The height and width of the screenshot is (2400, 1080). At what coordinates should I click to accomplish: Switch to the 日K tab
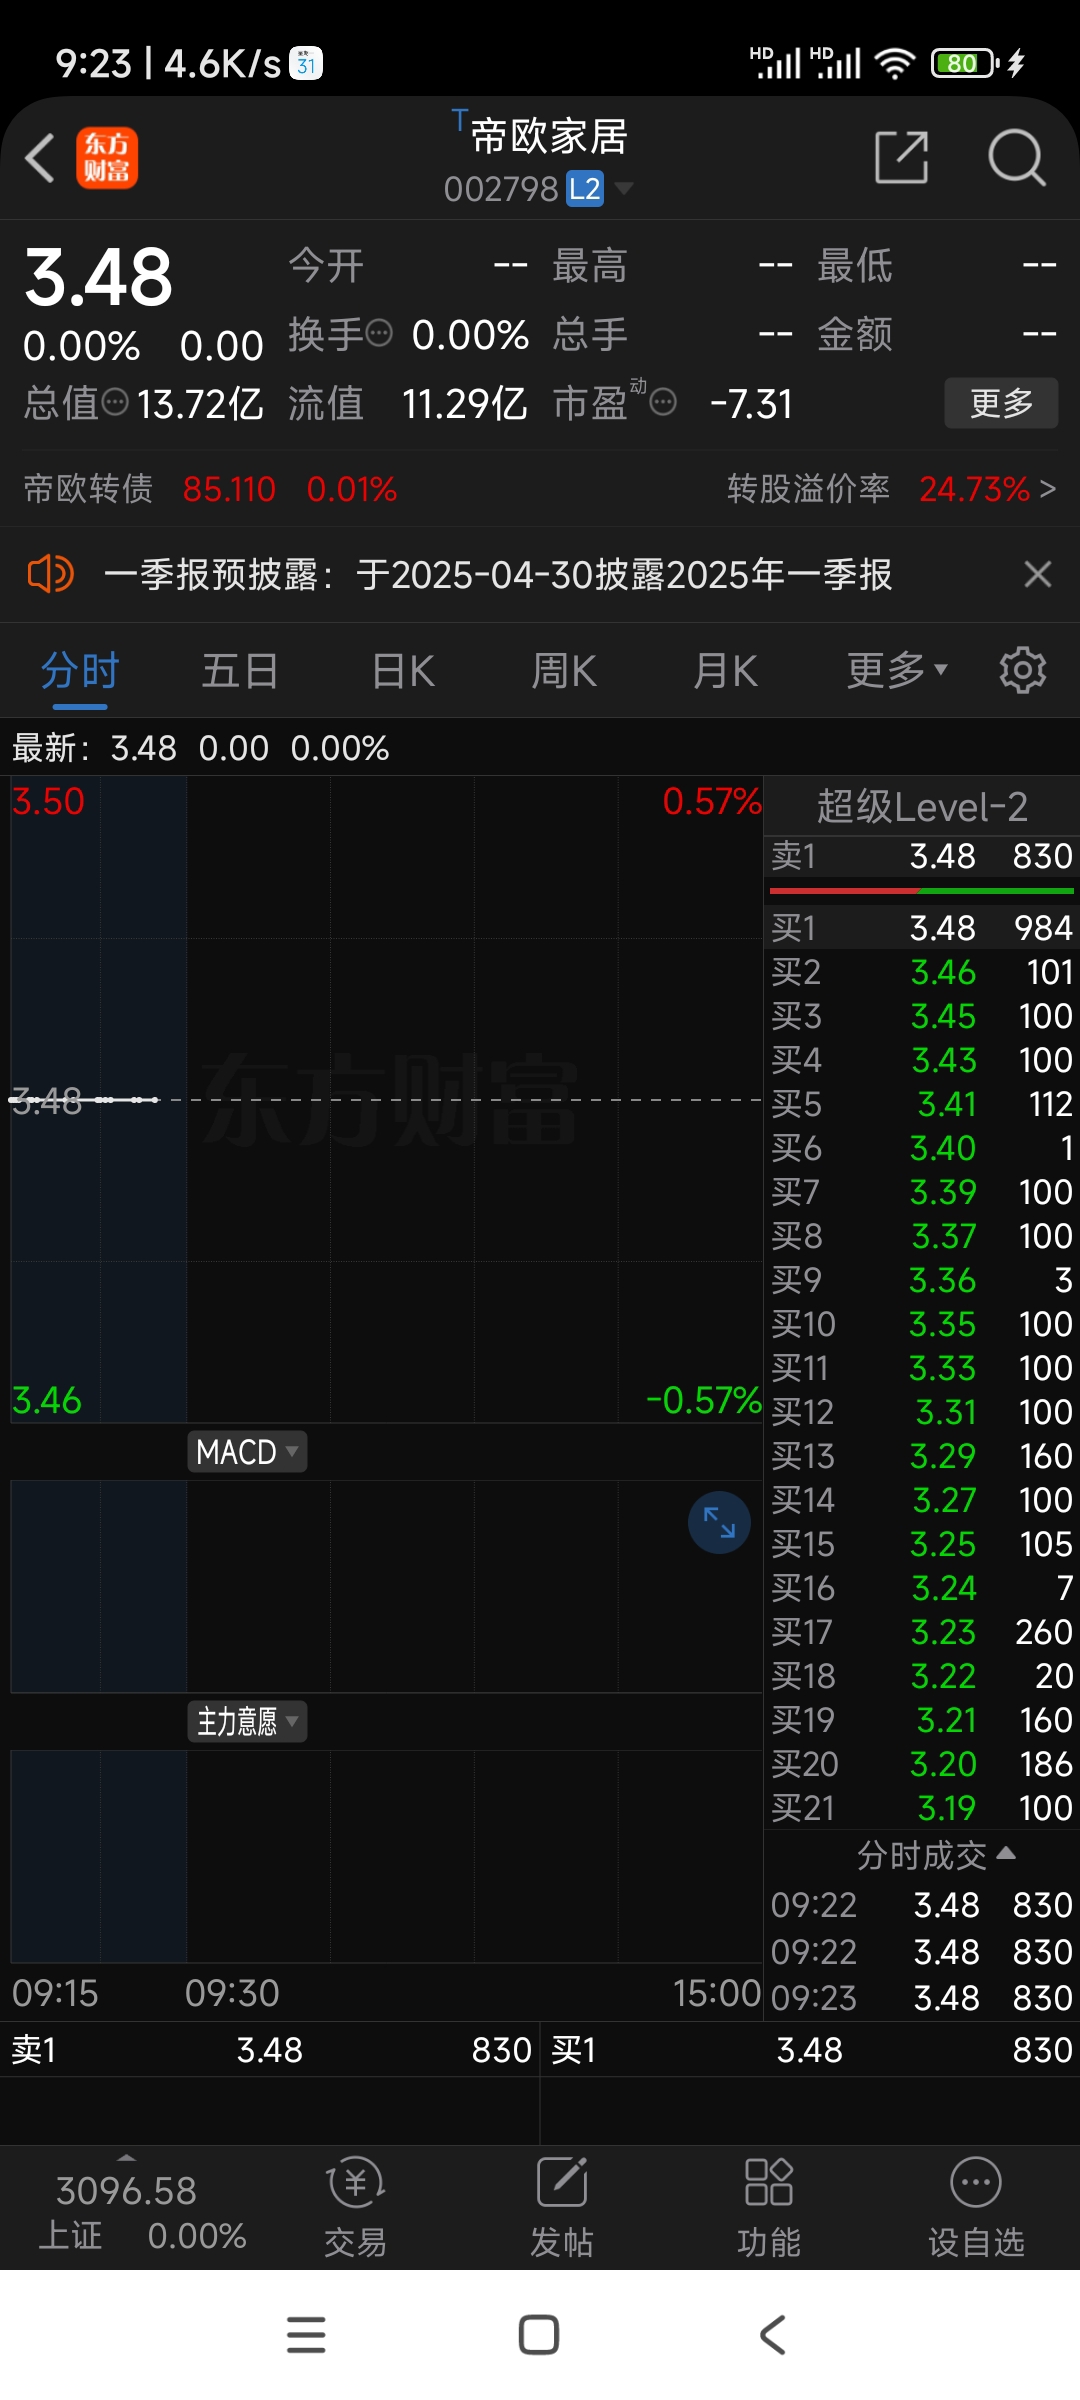coord(403,671)
